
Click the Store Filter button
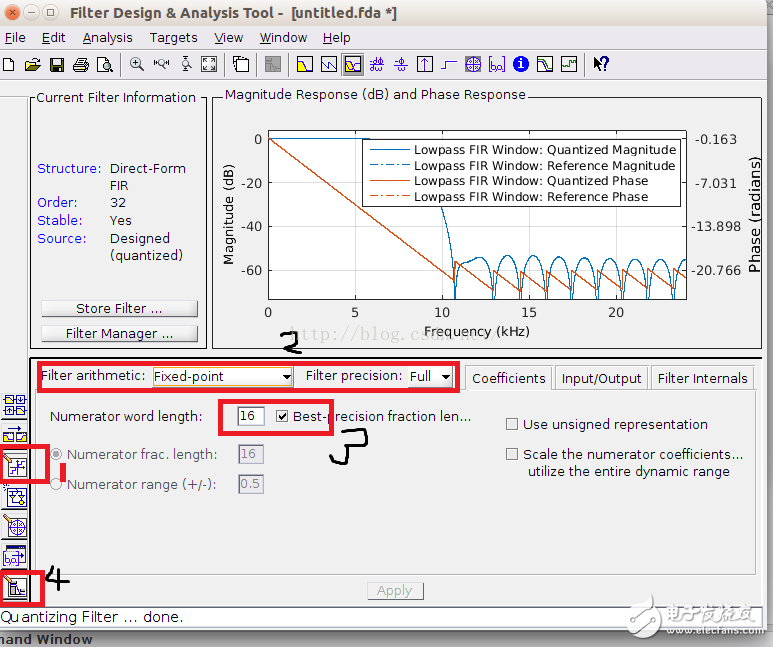[x=119, y=309]
